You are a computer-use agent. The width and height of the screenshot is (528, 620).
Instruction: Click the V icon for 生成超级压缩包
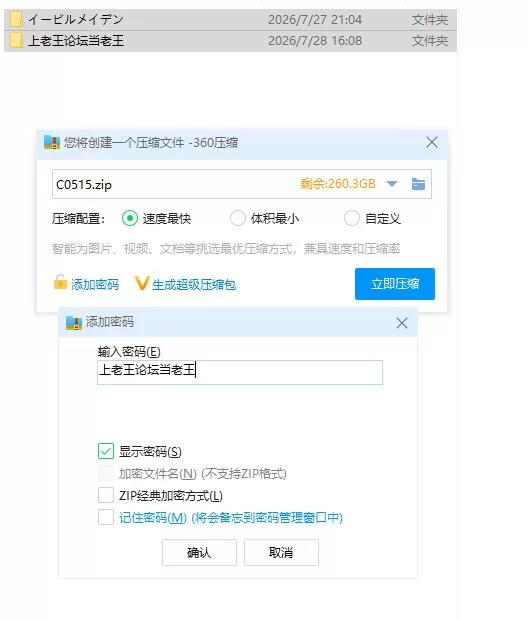(x=142, y=283)
